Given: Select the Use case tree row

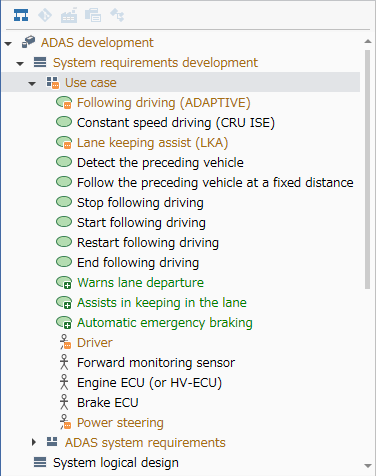Looking at the screenshot, I should click(x=181, y=82).
